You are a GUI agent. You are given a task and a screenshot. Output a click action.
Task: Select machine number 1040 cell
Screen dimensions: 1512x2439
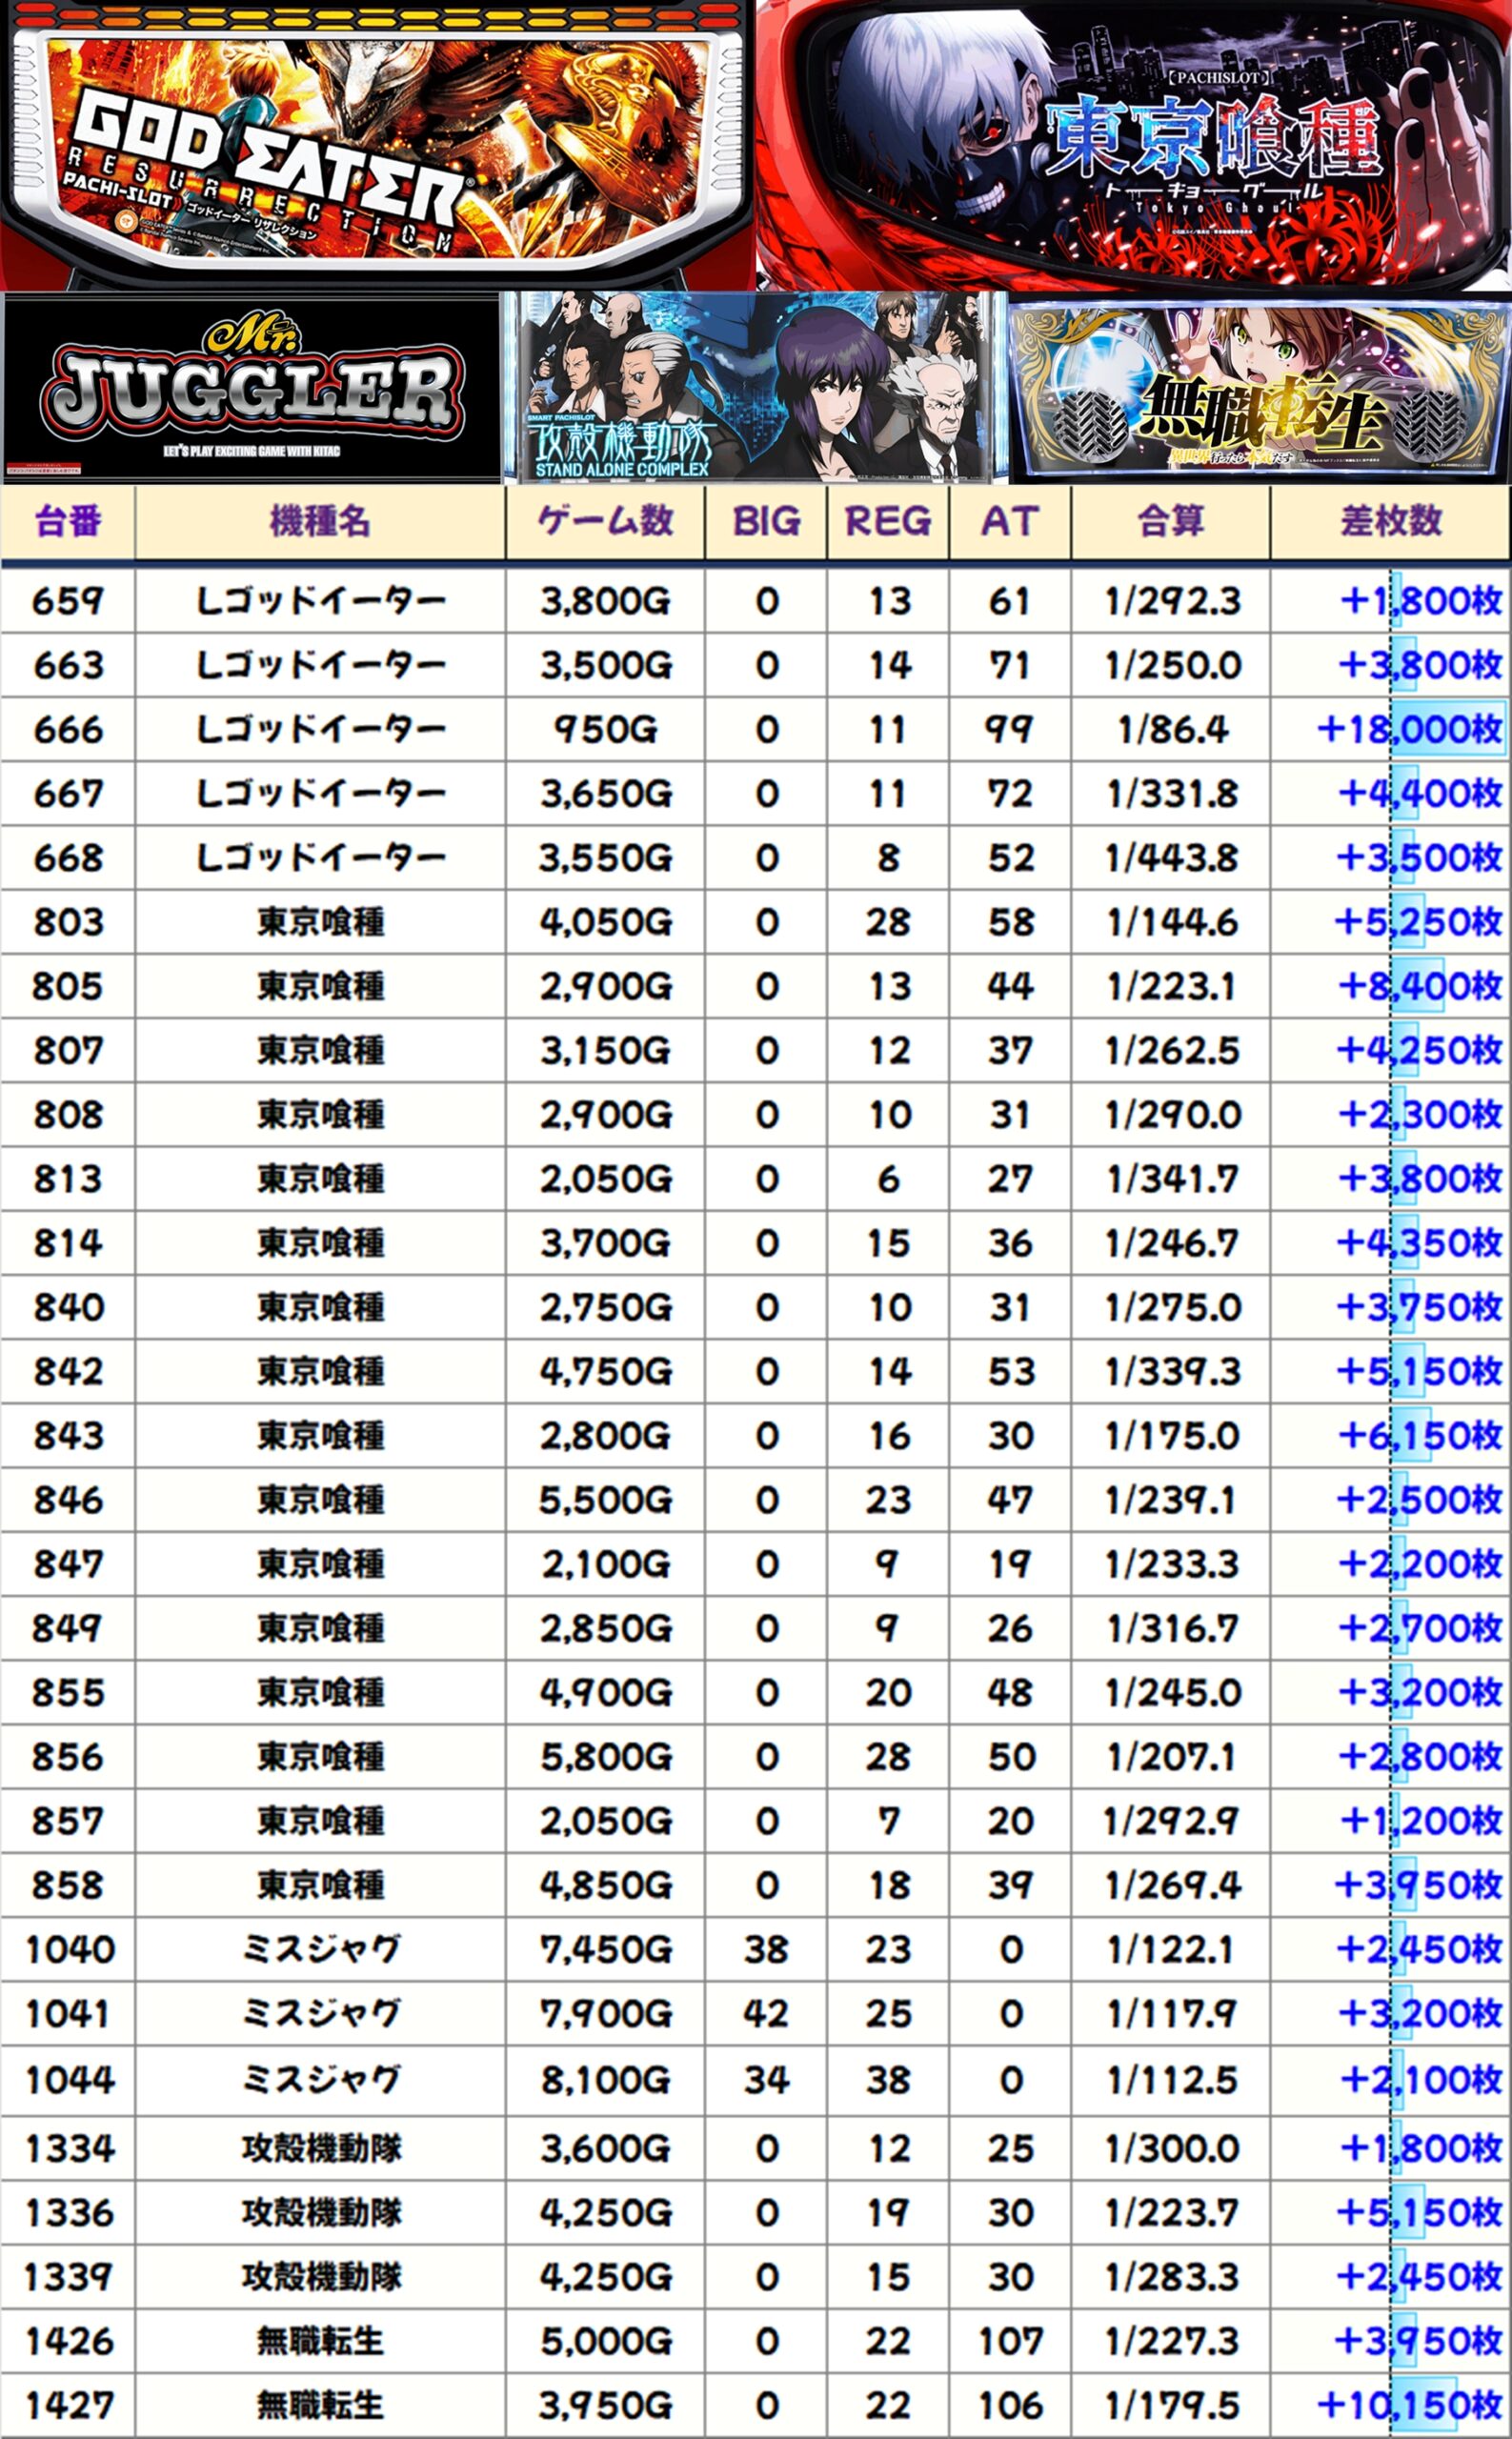pyautogui.click(x=68, y=1949)
